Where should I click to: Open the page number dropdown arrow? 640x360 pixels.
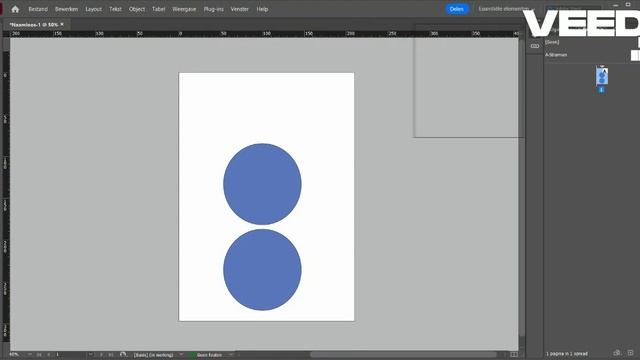tap(91, 355)
